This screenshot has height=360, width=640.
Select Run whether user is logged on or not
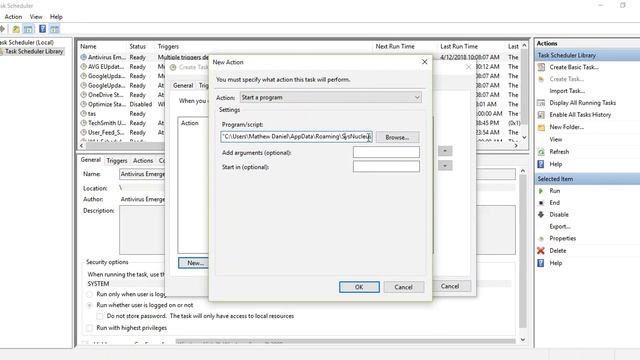pyautogui.click(x=89, y=305)
